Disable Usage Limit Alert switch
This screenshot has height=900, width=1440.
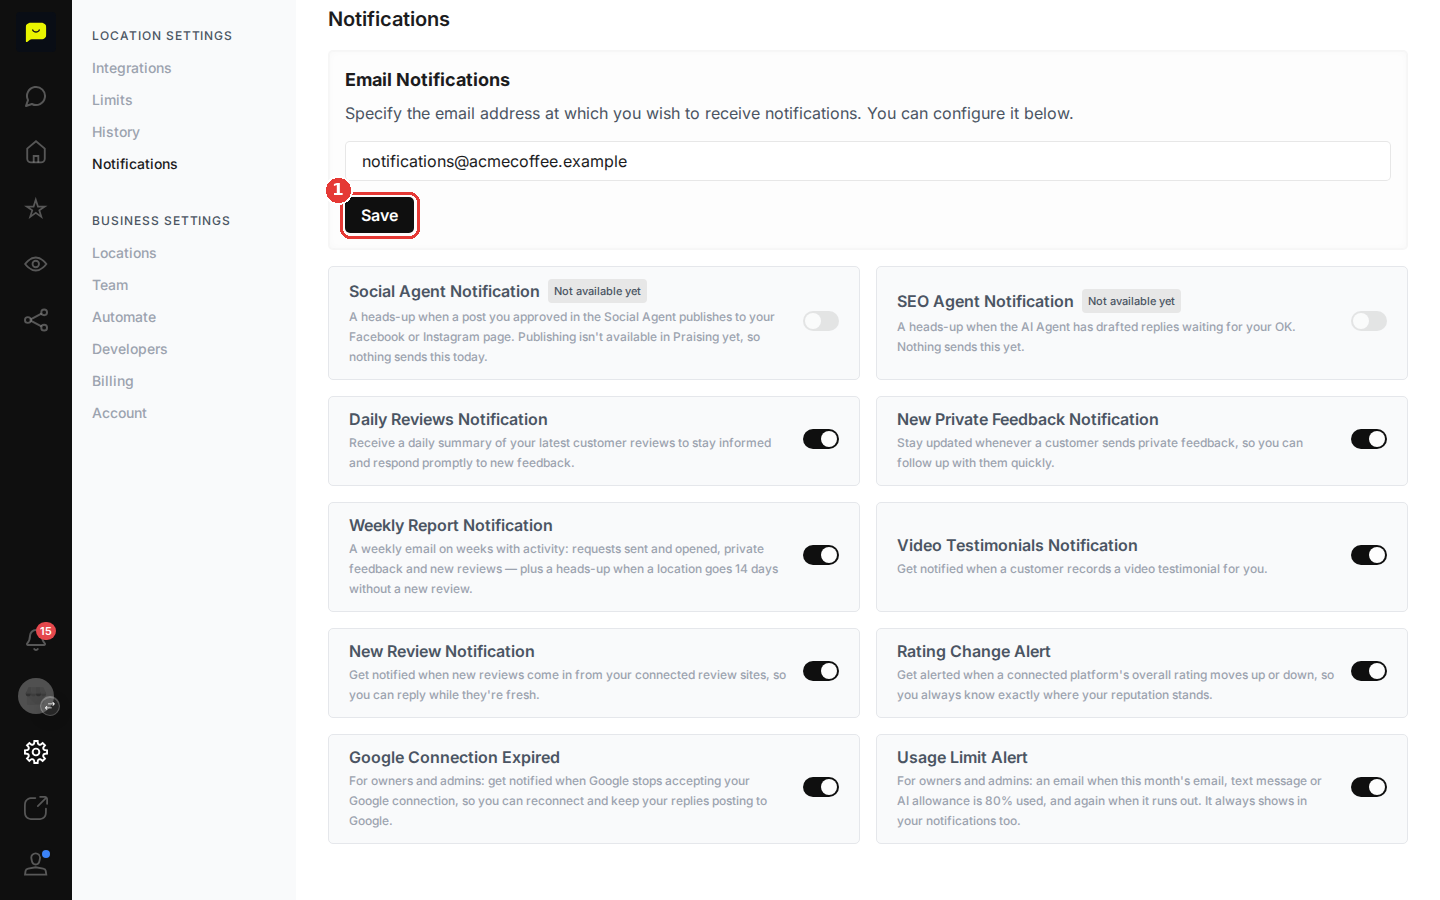1369,787
